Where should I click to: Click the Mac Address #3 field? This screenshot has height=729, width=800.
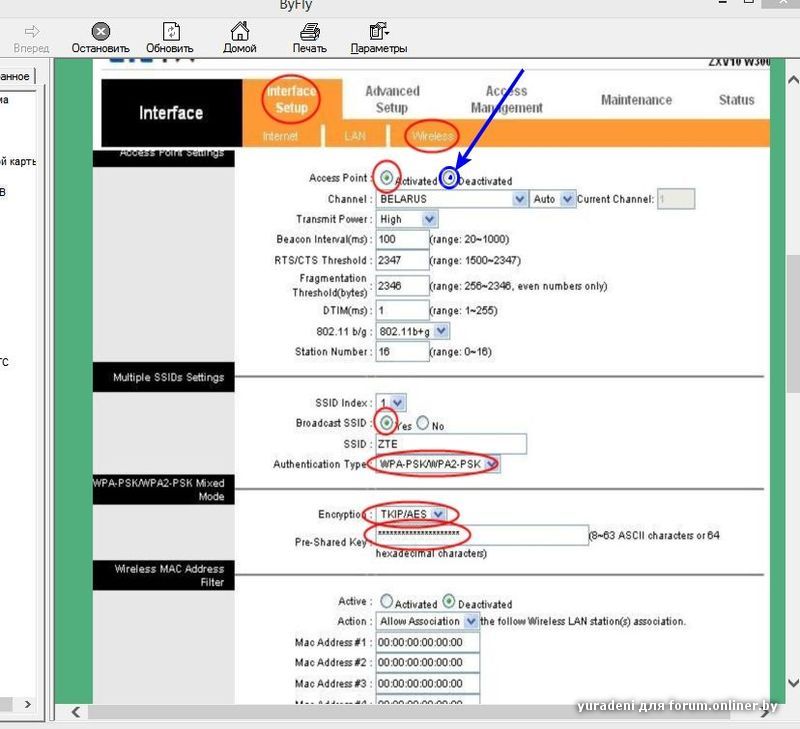pos(428,684)
